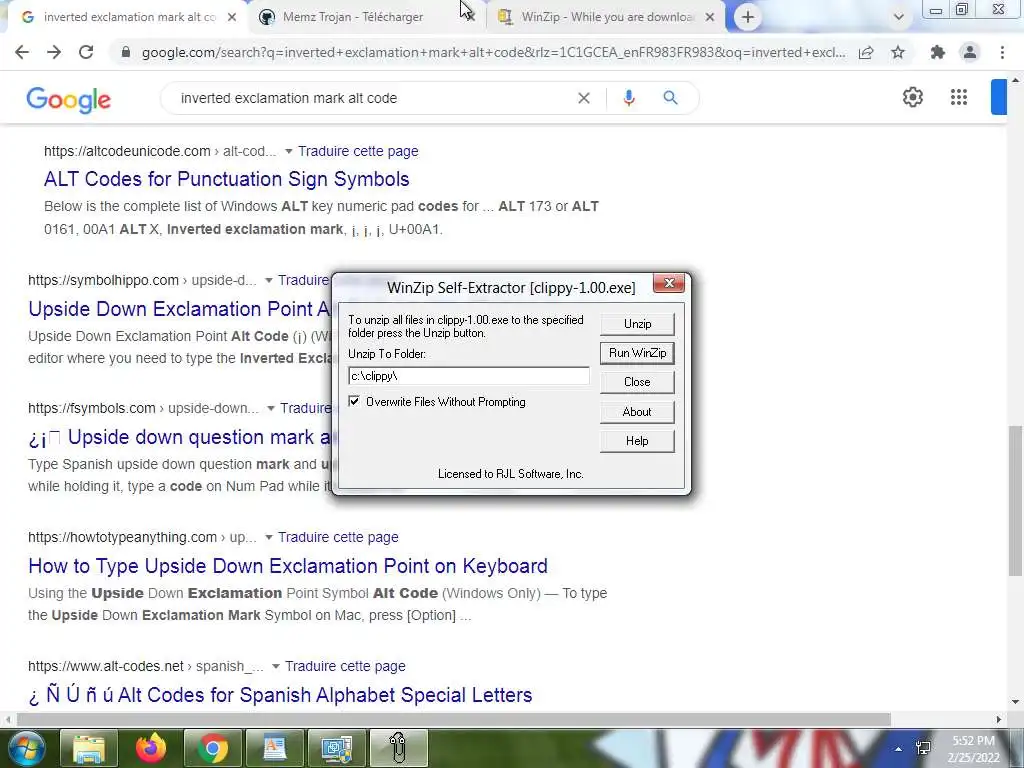Open Upside down question mark result
The width and height of the screenshot is (1024, 768).
(x=180, y=438)
